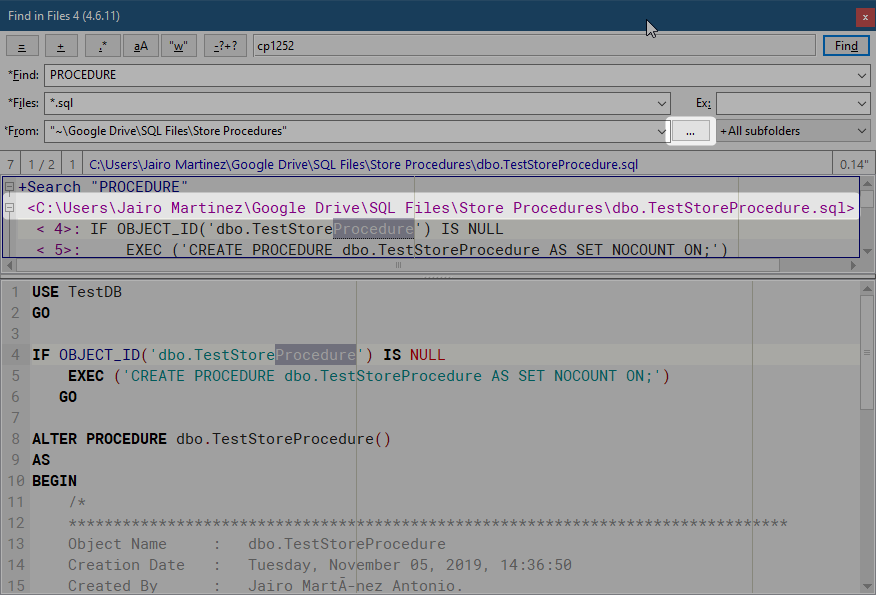876x595 pixels.
Task: Toggle regular expression mode (.*)
Action: coord(102,46)
